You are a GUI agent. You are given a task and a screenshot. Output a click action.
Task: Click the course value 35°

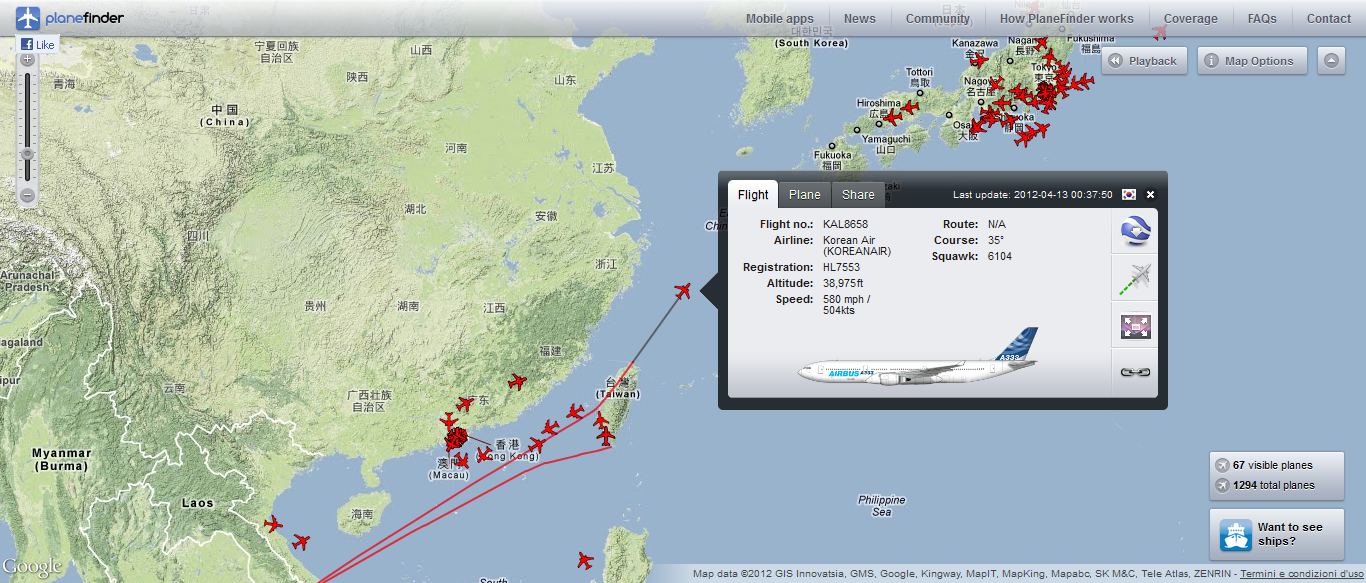[995, 241]
